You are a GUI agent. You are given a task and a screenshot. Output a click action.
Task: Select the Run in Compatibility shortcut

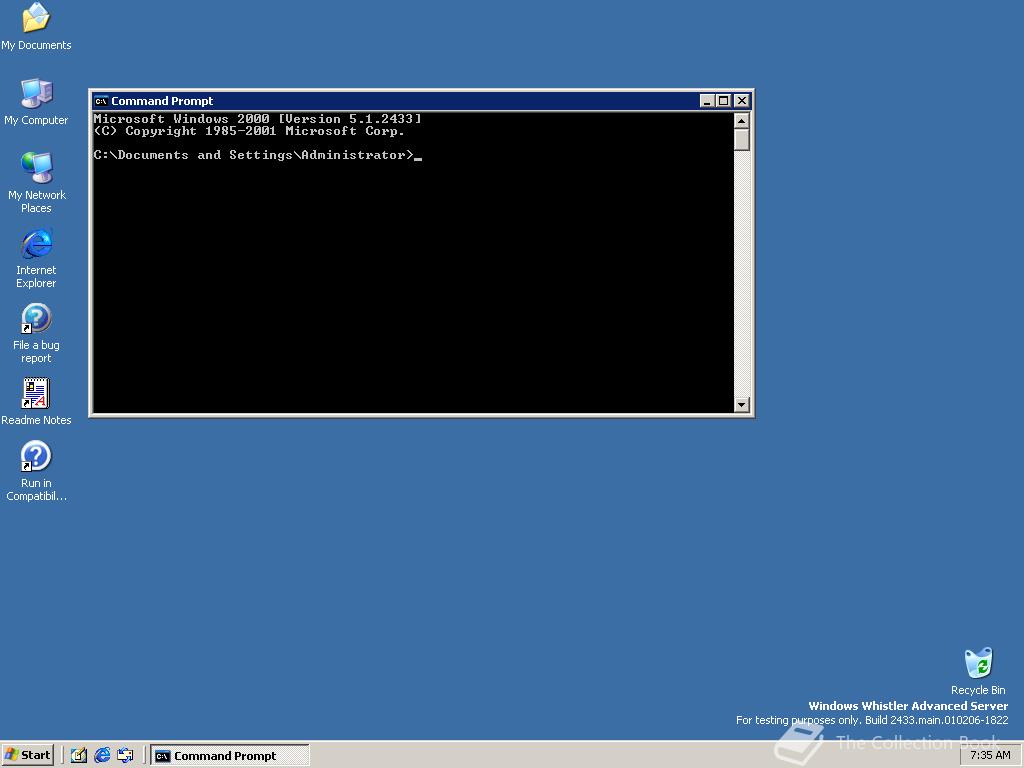pyautogui.click(x=36, y=471)
